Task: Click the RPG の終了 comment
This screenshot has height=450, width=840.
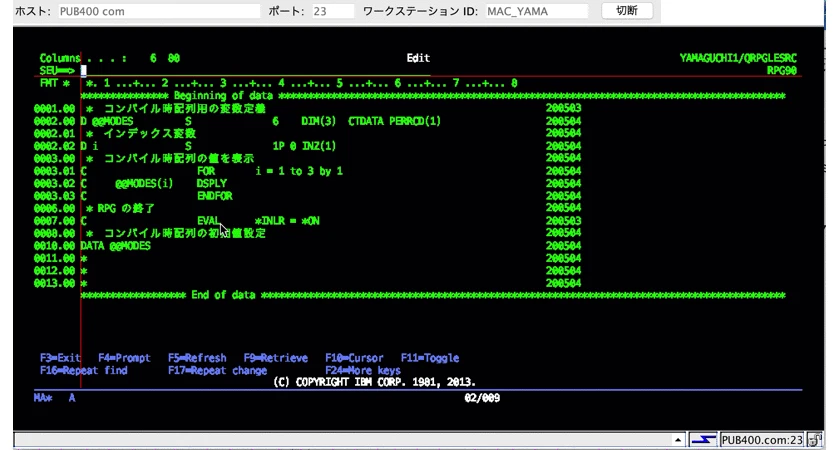Action: tap(126, 208)
